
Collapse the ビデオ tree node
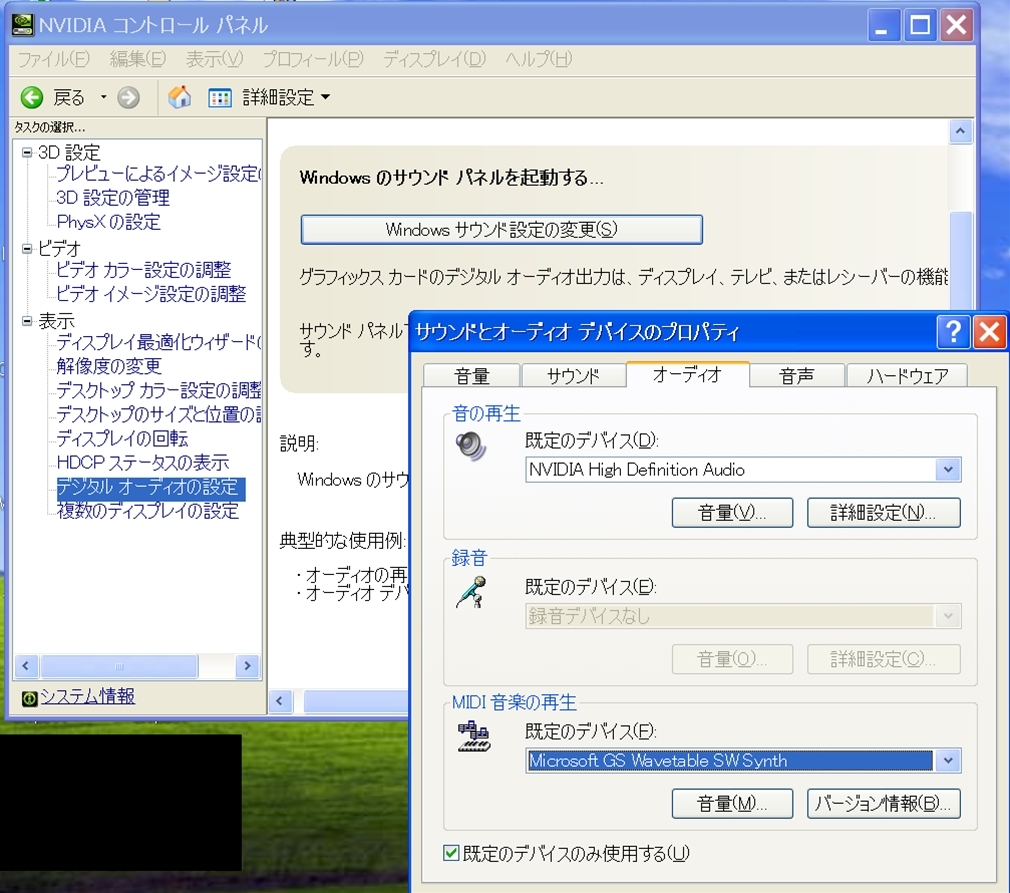tap(27, 248)
